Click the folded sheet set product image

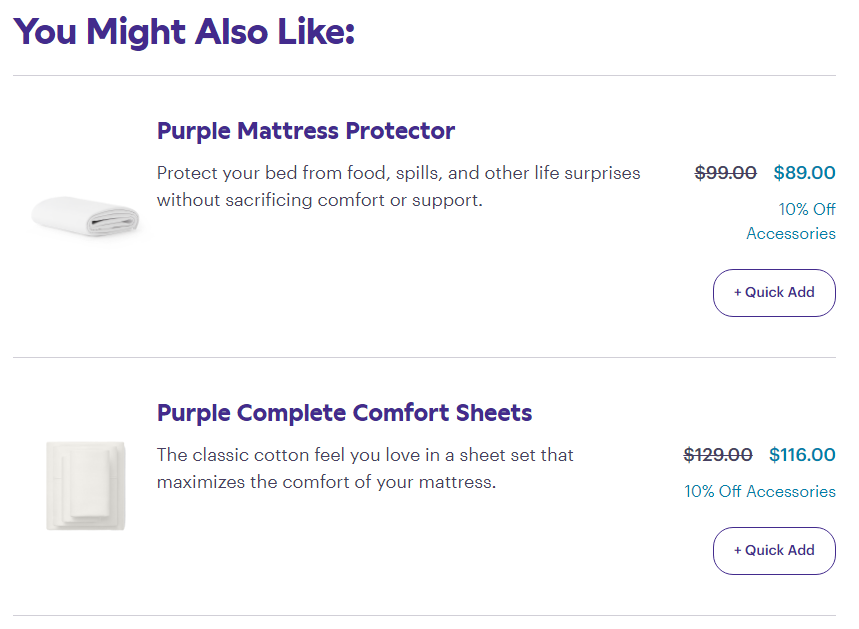[x=86, y=485]
